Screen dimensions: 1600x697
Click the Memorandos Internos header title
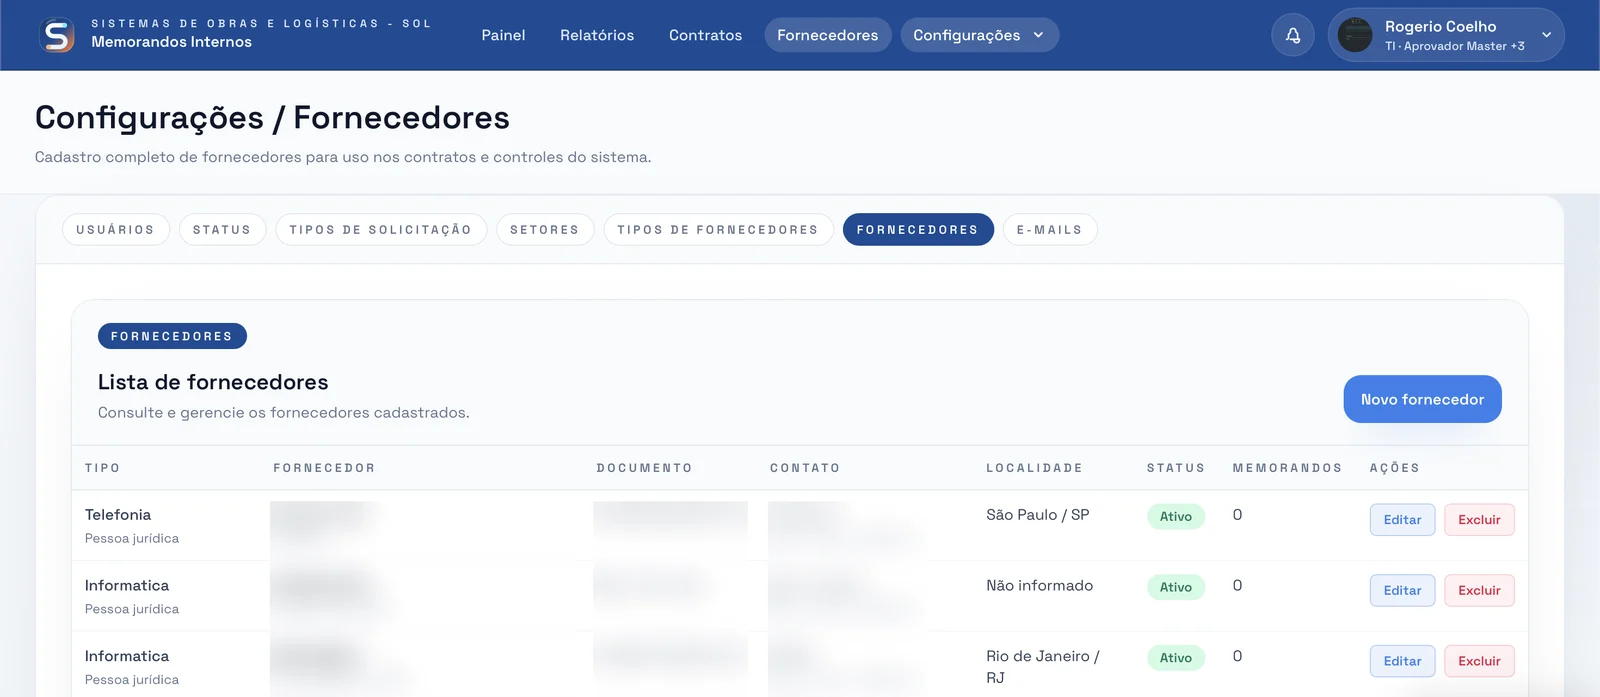point(172,42)
